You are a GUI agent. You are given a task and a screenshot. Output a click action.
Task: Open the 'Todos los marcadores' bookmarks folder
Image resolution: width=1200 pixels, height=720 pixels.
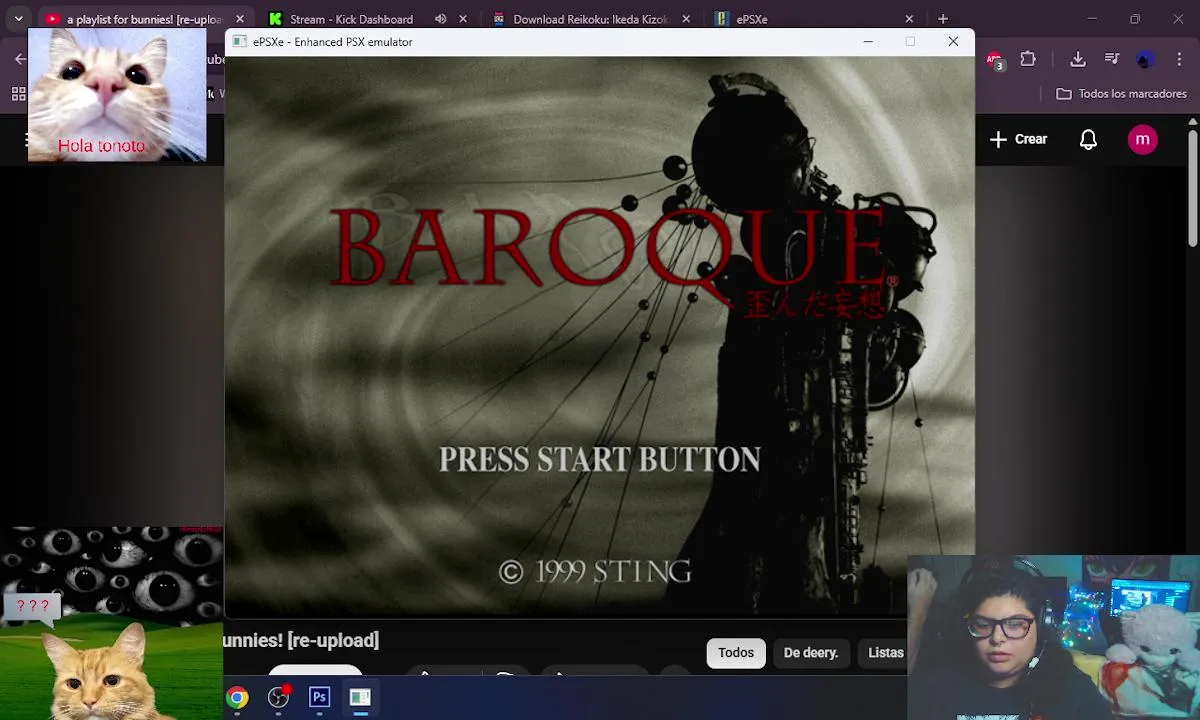coord(1121,94)
